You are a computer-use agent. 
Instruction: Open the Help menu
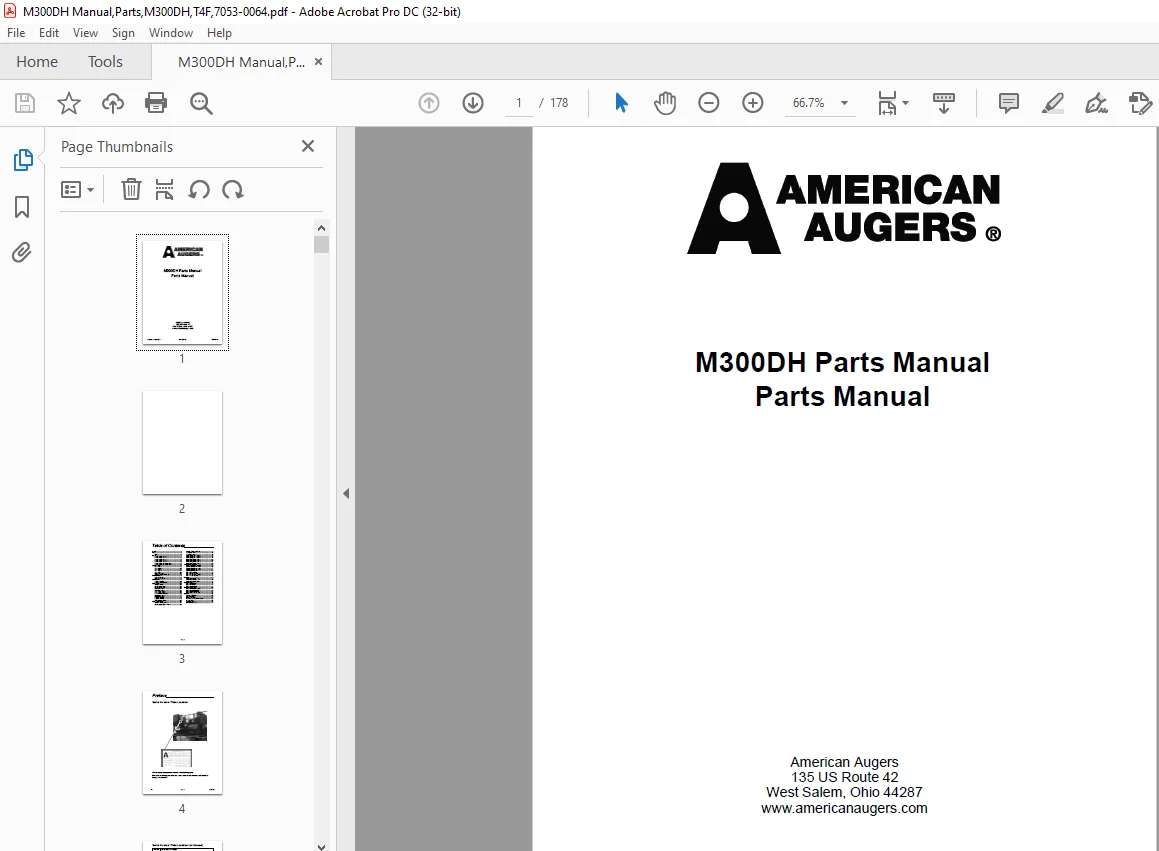pos(219,33)
